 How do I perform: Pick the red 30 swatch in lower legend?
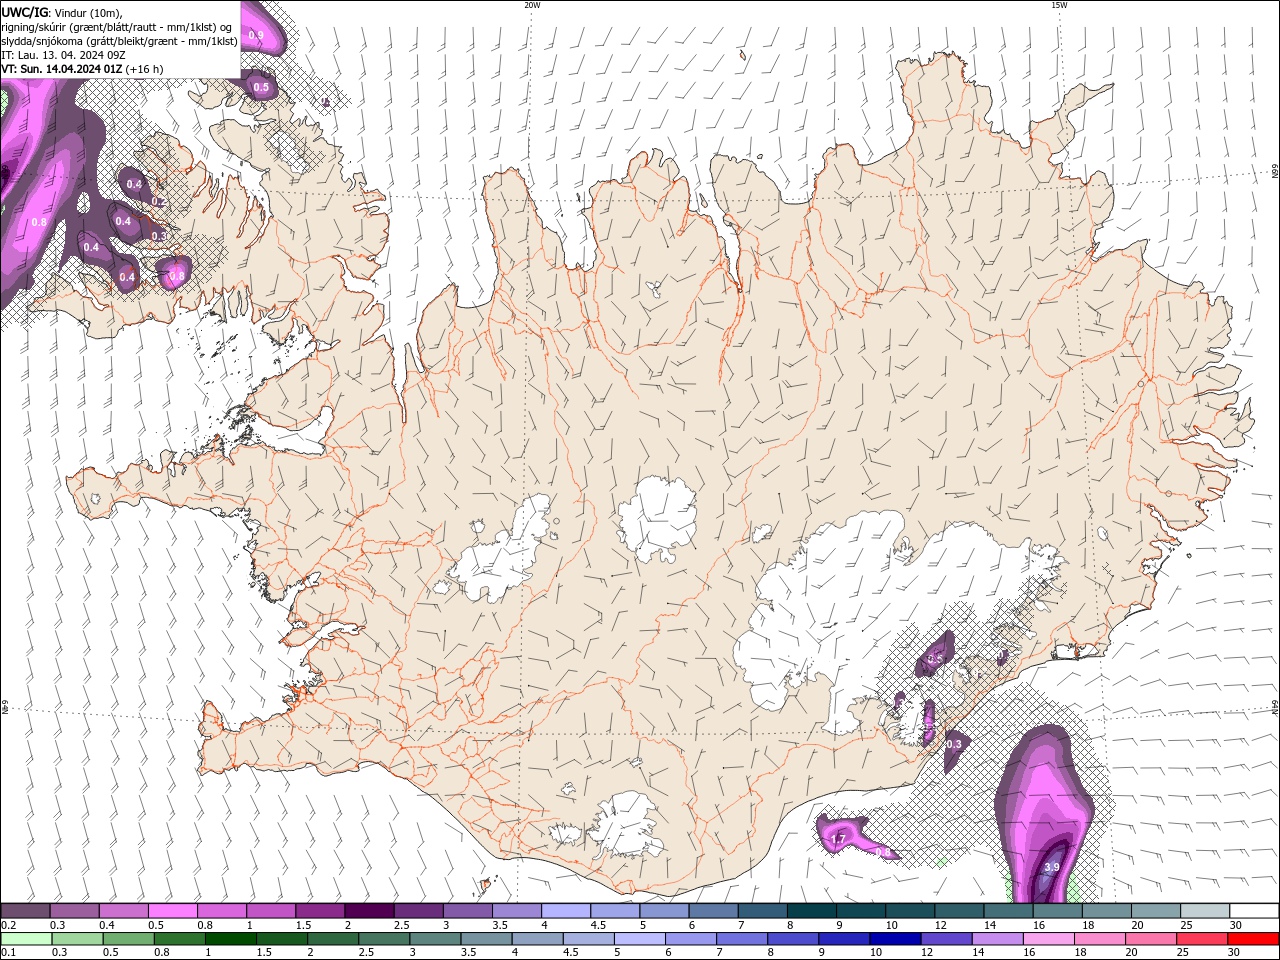point(1253,939)
